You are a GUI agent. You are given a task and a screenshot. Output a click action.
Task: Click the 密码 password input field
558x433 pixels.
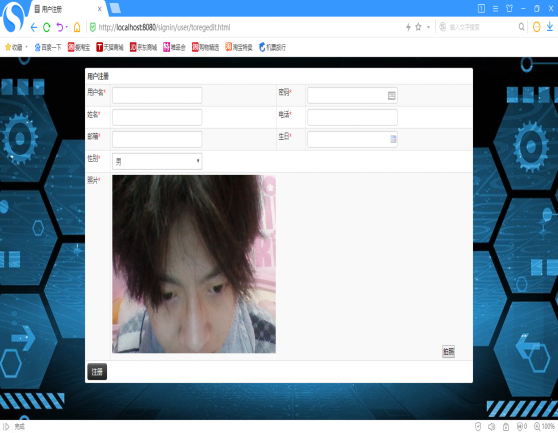352,95
